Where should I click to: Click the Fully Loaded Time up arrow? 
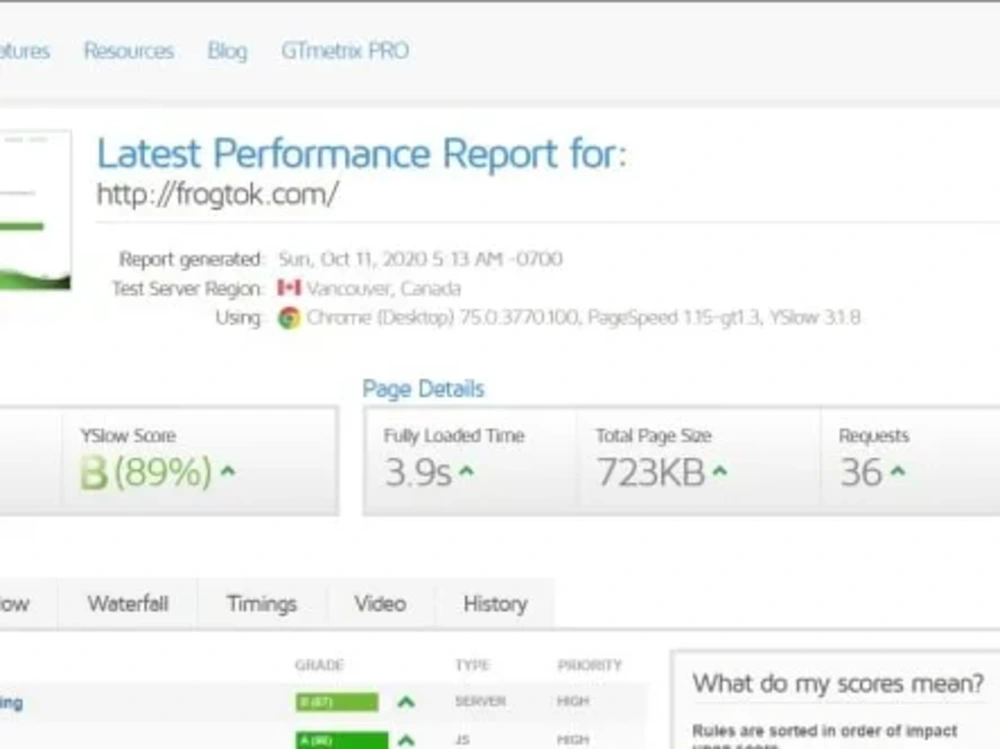(467, 471)
